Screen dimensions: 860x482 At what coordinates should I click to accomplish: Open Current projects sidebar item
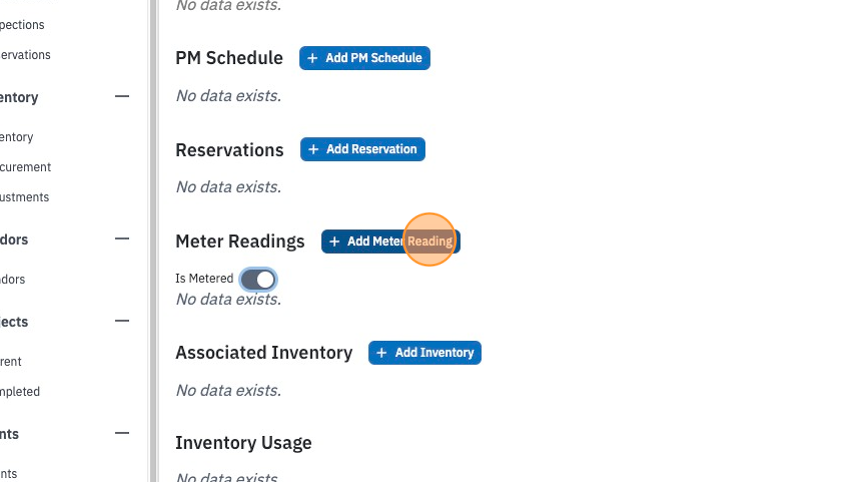[x=10, y=362]
